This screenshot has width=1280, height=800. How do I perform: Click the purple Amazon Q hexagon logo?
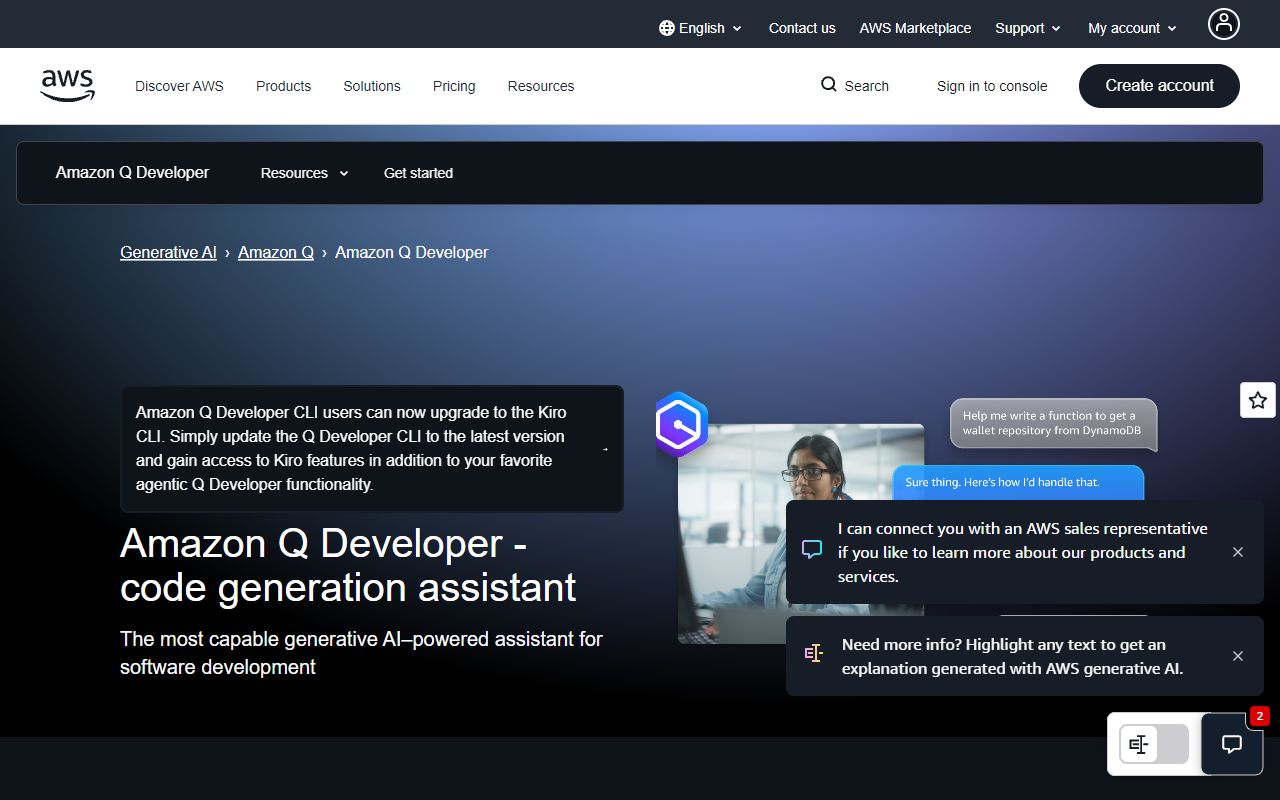pyautogui.click(x=680, y=424)
